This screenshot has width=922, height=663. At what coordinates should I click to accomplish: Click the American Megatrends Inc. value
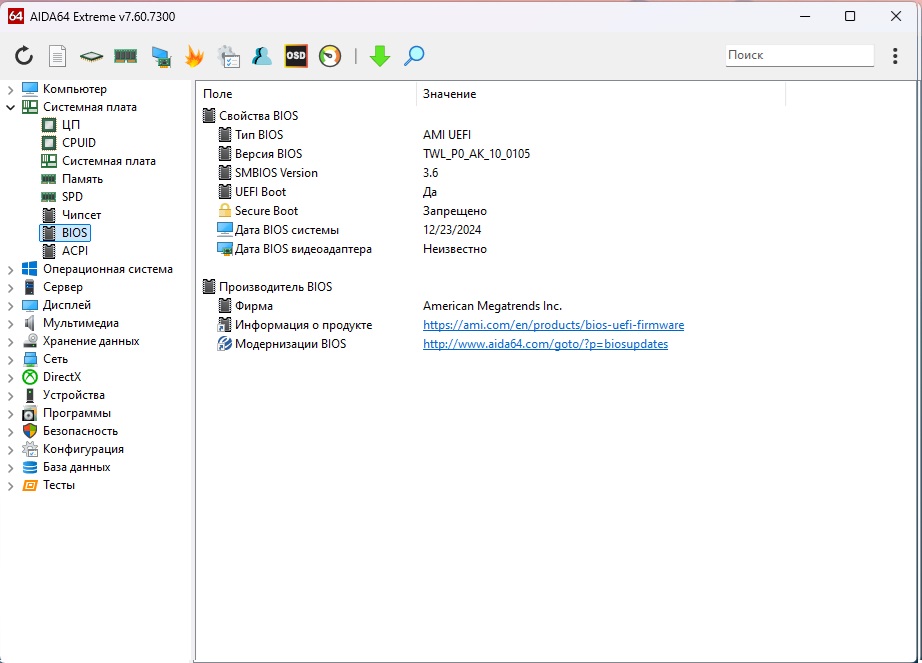492,306
